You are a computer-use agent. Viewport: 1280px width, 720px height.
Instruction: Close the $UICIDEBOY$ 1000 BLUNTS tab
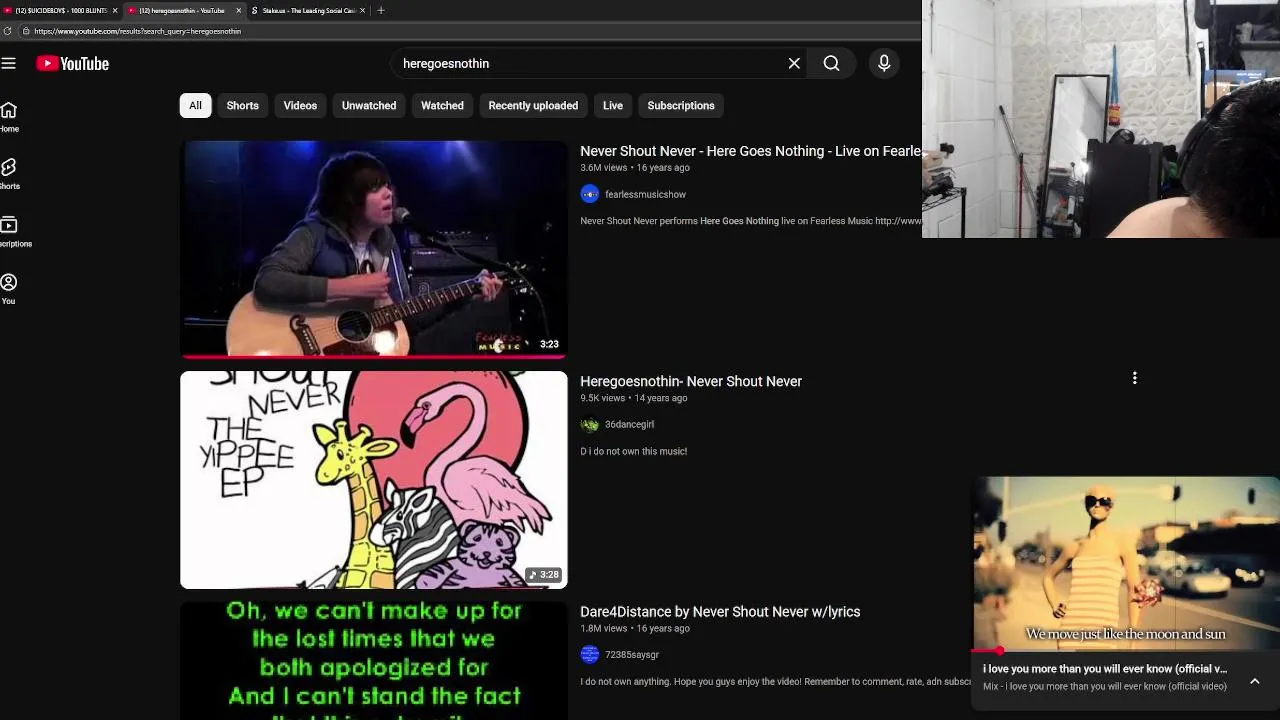[115, 10]
